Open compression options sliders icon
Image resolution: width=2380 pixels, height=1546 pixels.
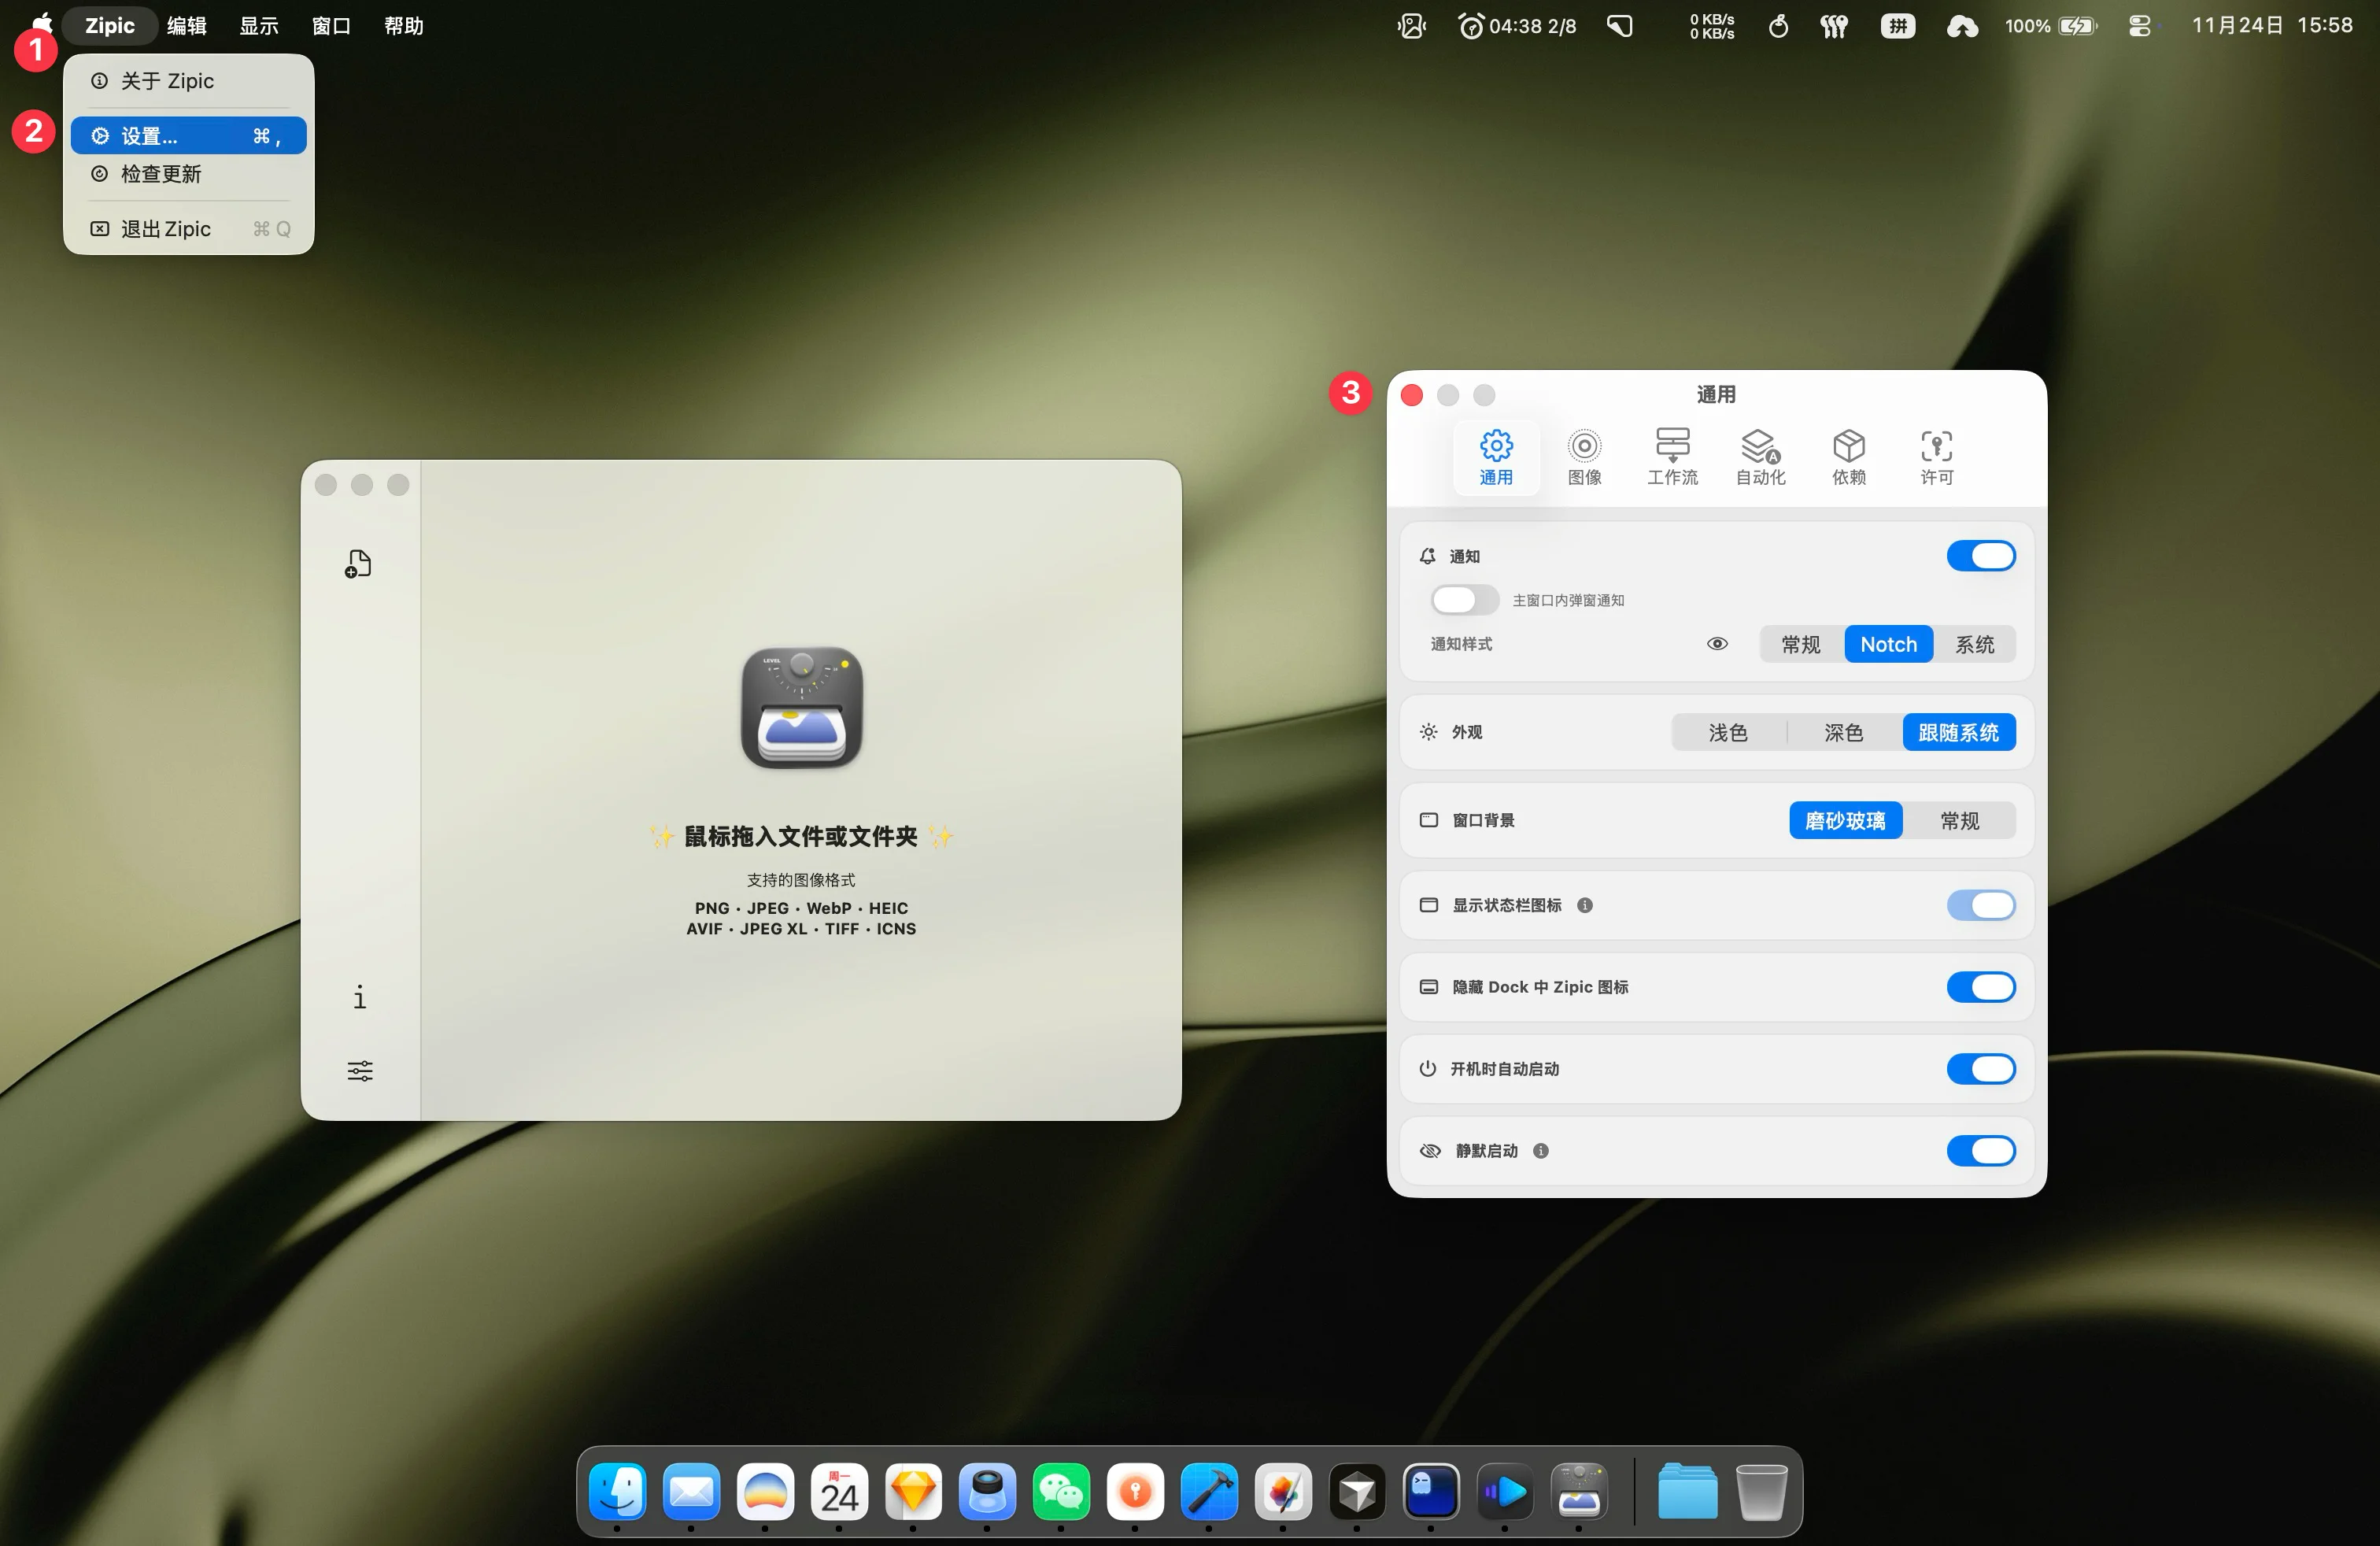[360, 1071]
